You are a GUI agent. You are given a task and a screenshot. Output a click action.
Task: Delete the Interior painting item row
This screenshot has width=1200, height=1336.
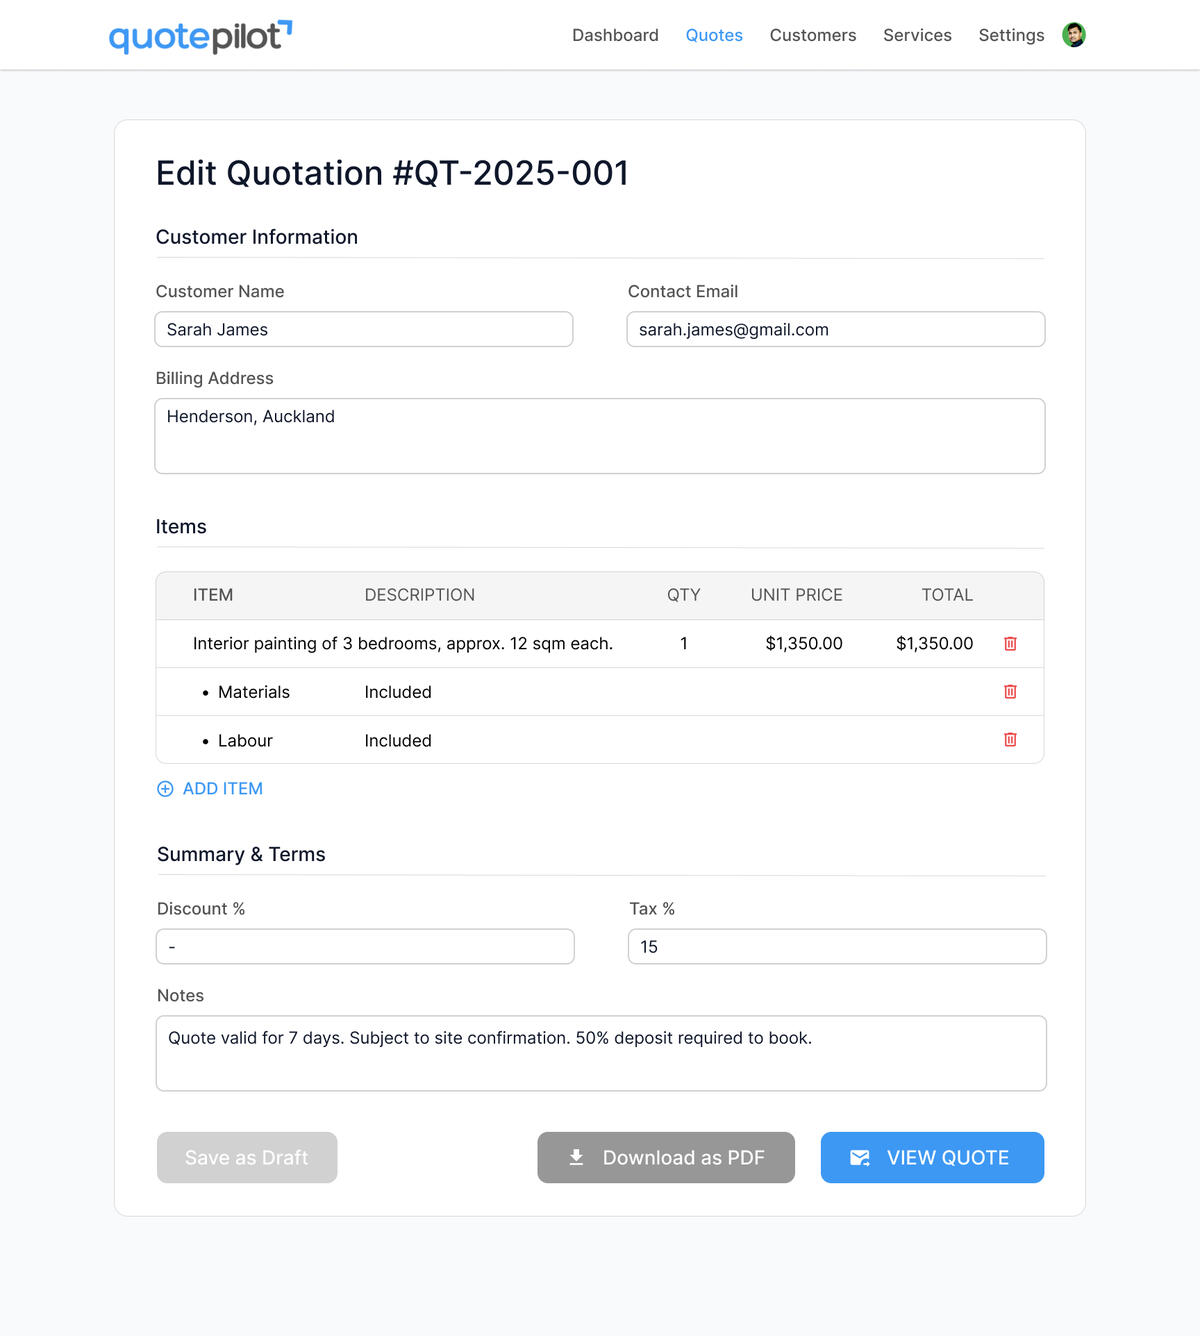click(1010, 644)
